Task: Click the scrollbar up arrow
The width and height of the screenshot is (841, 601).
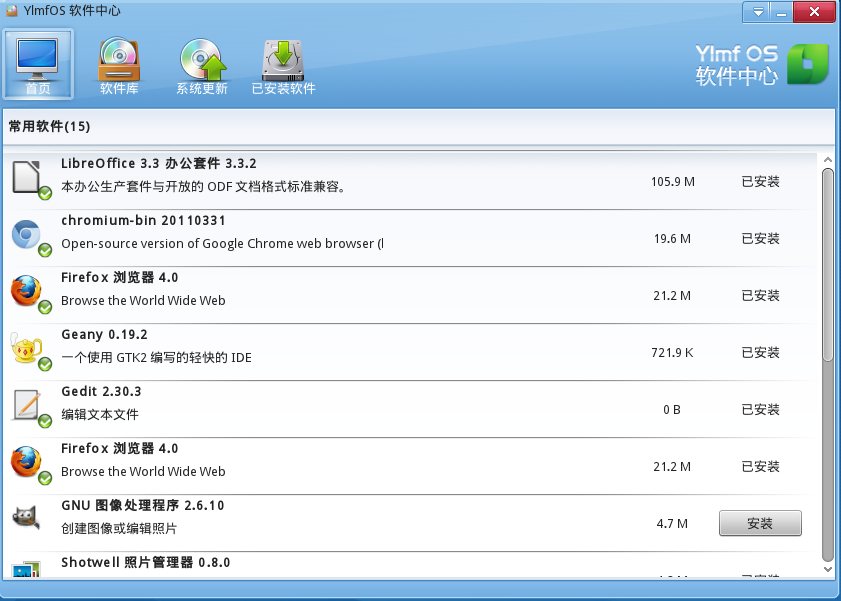Action: click(828, 160)
